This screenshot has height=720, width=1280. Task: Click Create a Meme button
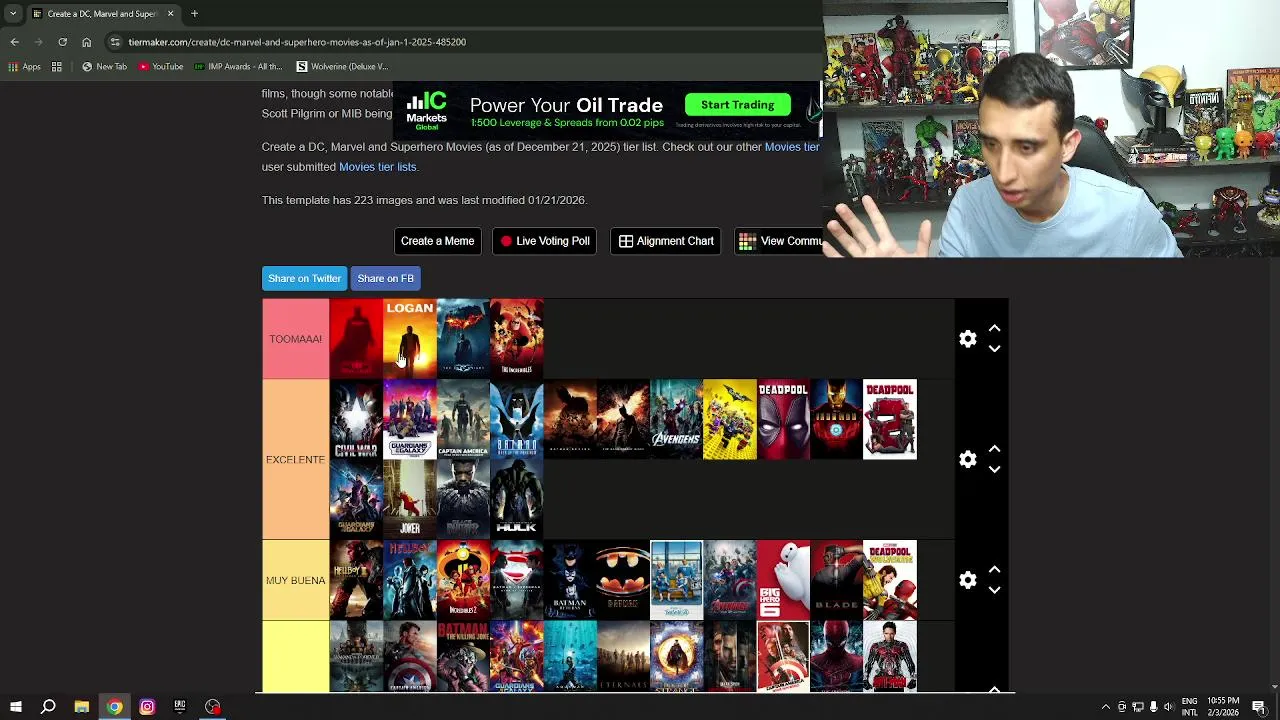[x=437, y=241]
